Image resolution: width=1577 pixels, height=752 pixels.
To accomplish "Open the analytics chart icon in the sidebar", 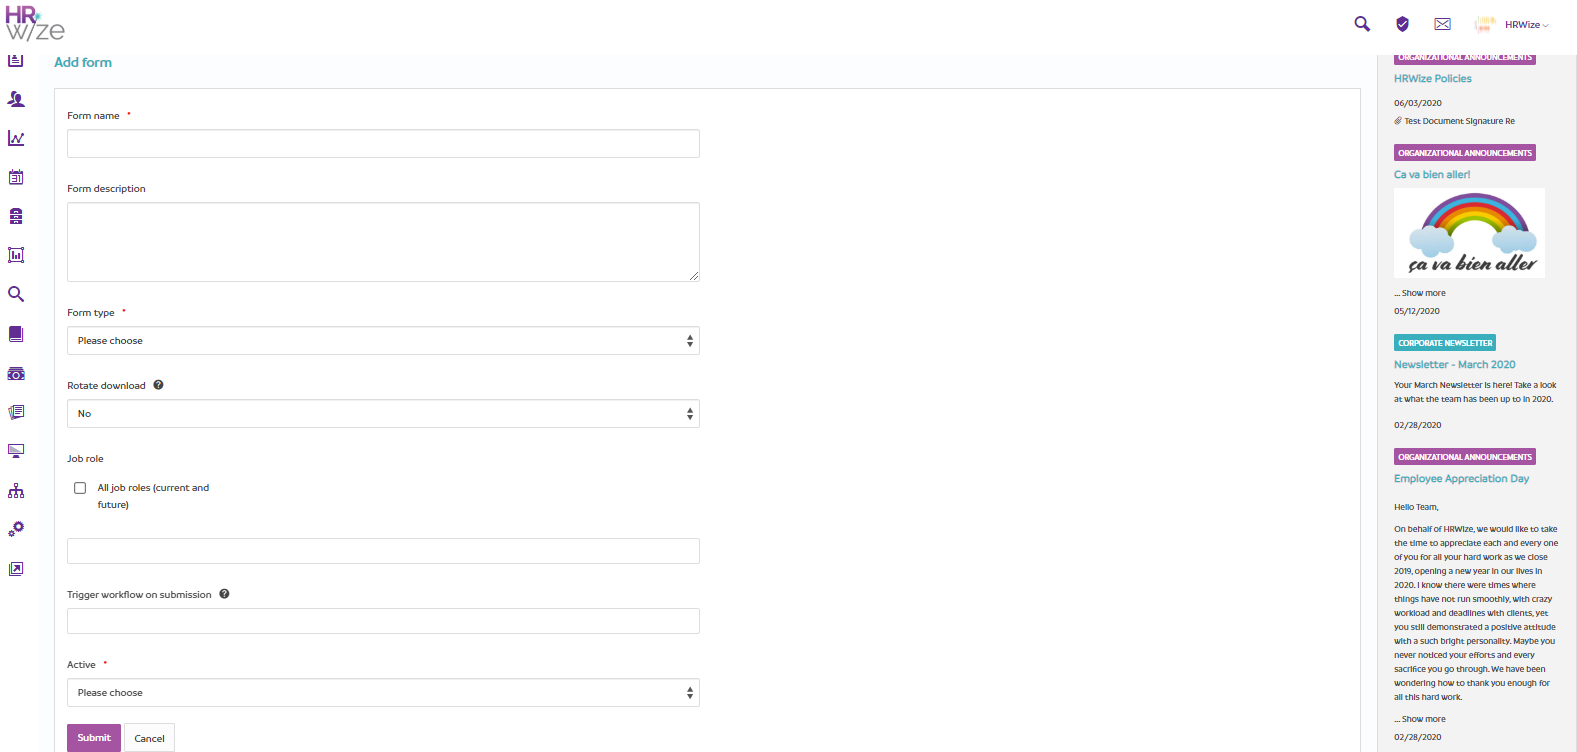I will click(x=15, y=138).
